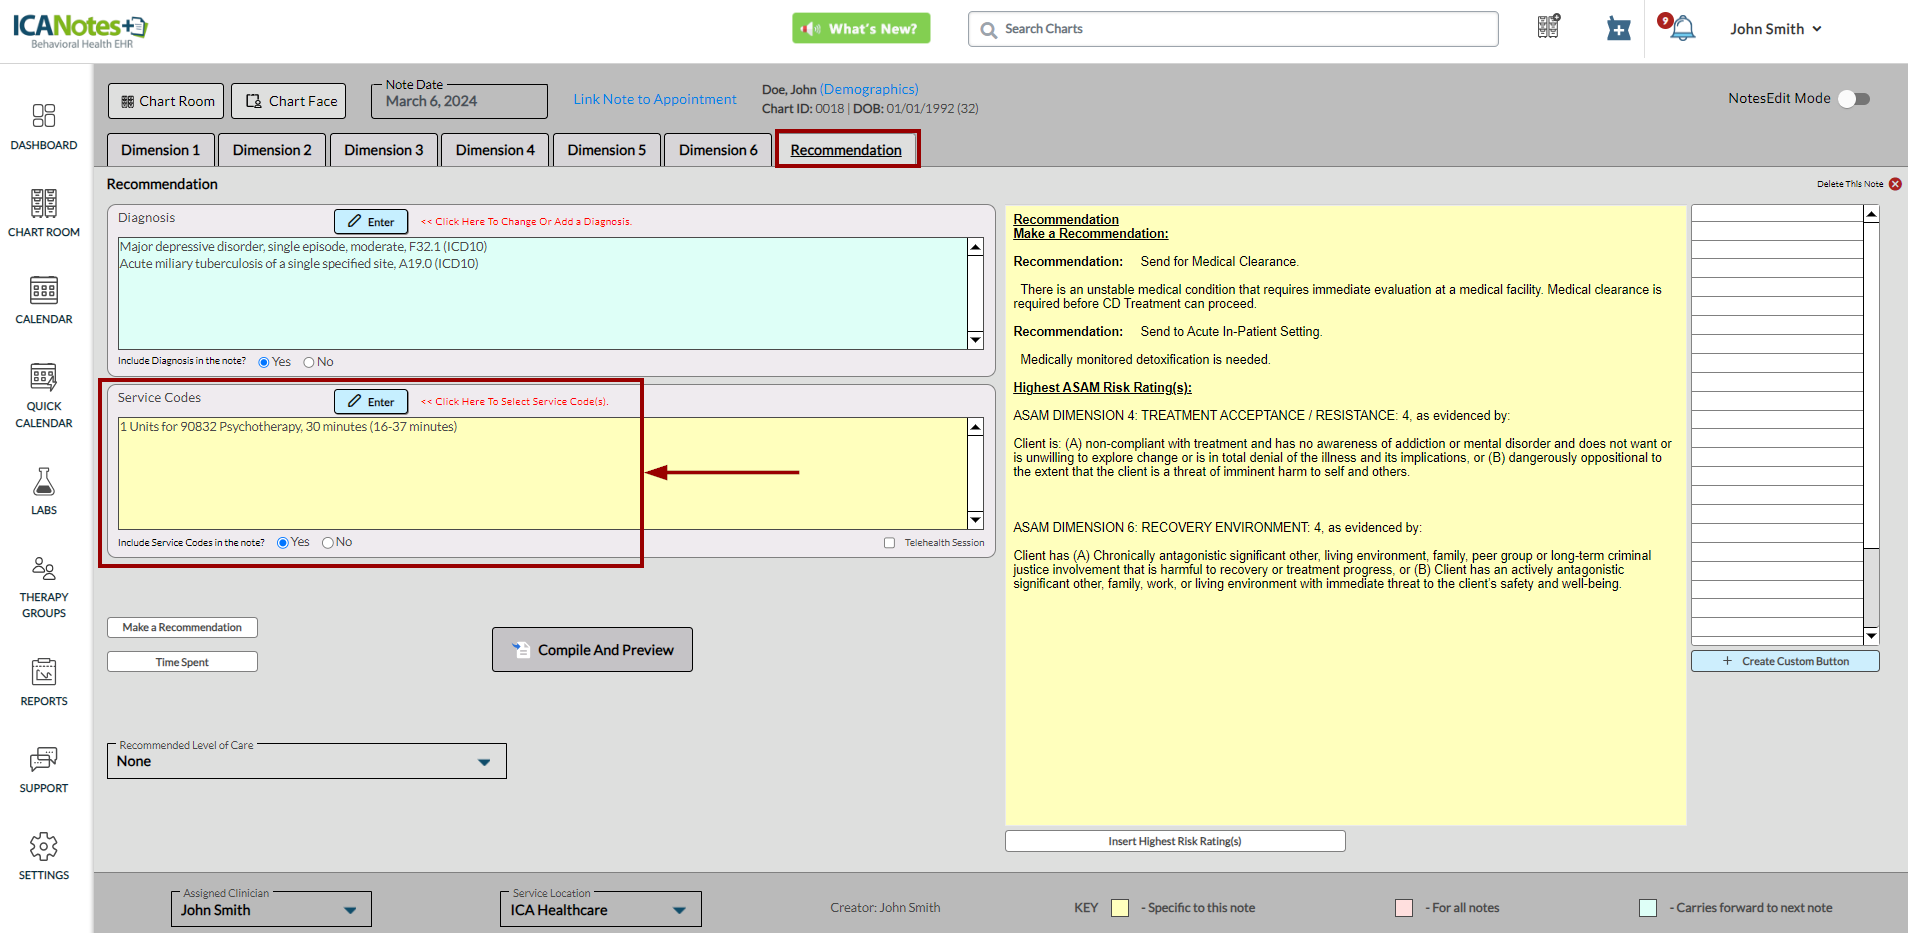Click the red Delete This Note icon
The width and height of the screenshot is (1908, 933).
(1895, 184)
